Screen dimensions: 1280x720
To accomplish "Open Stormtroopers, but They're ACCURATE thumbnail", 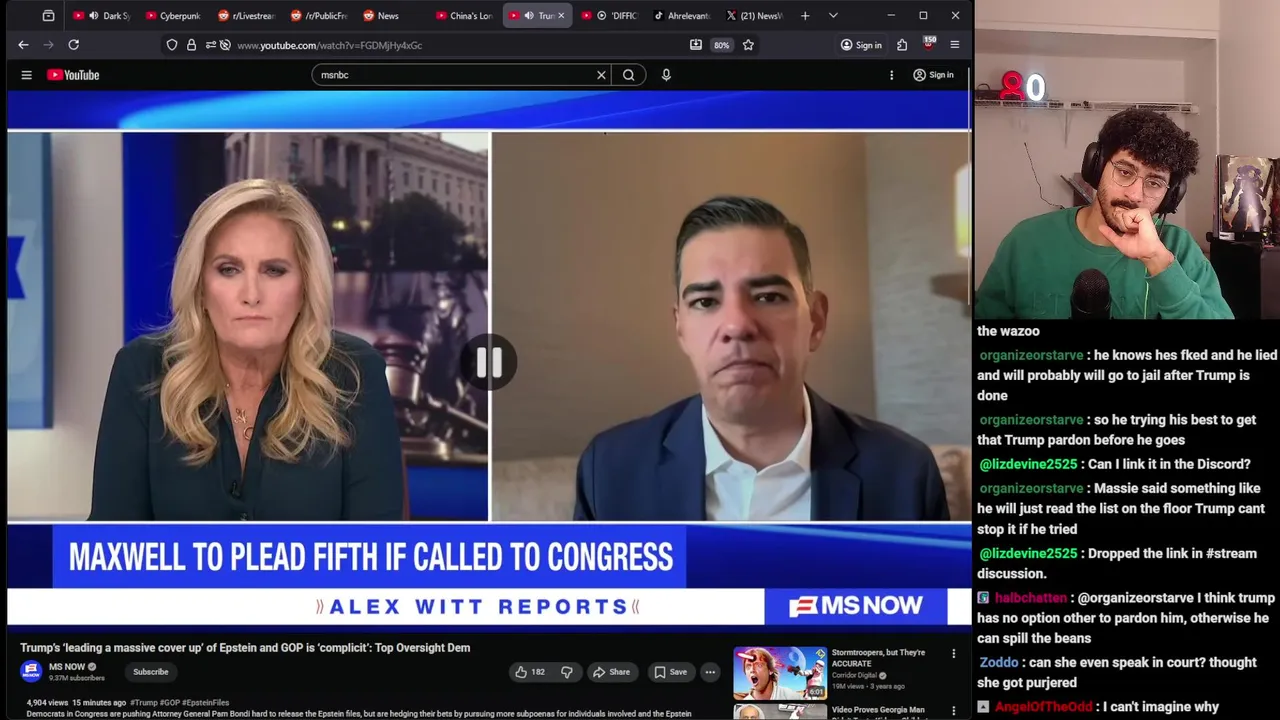I will [780, 672].
